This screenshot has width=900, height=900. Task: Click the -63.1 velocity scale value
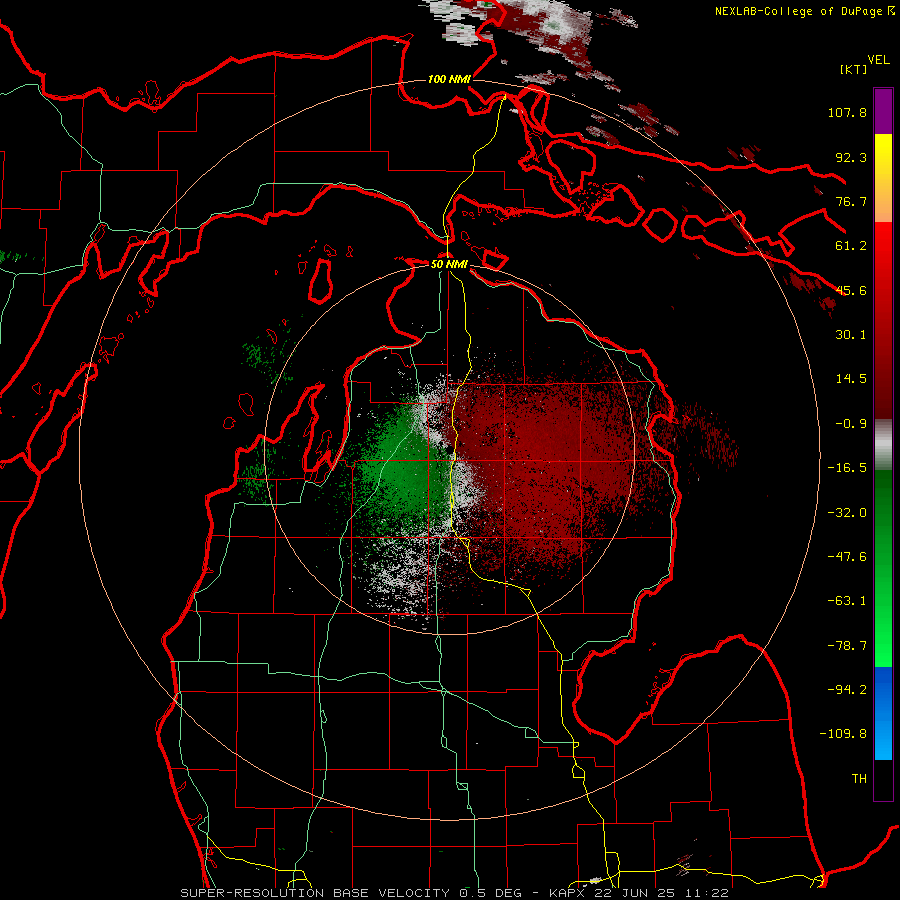pos(847,601)
